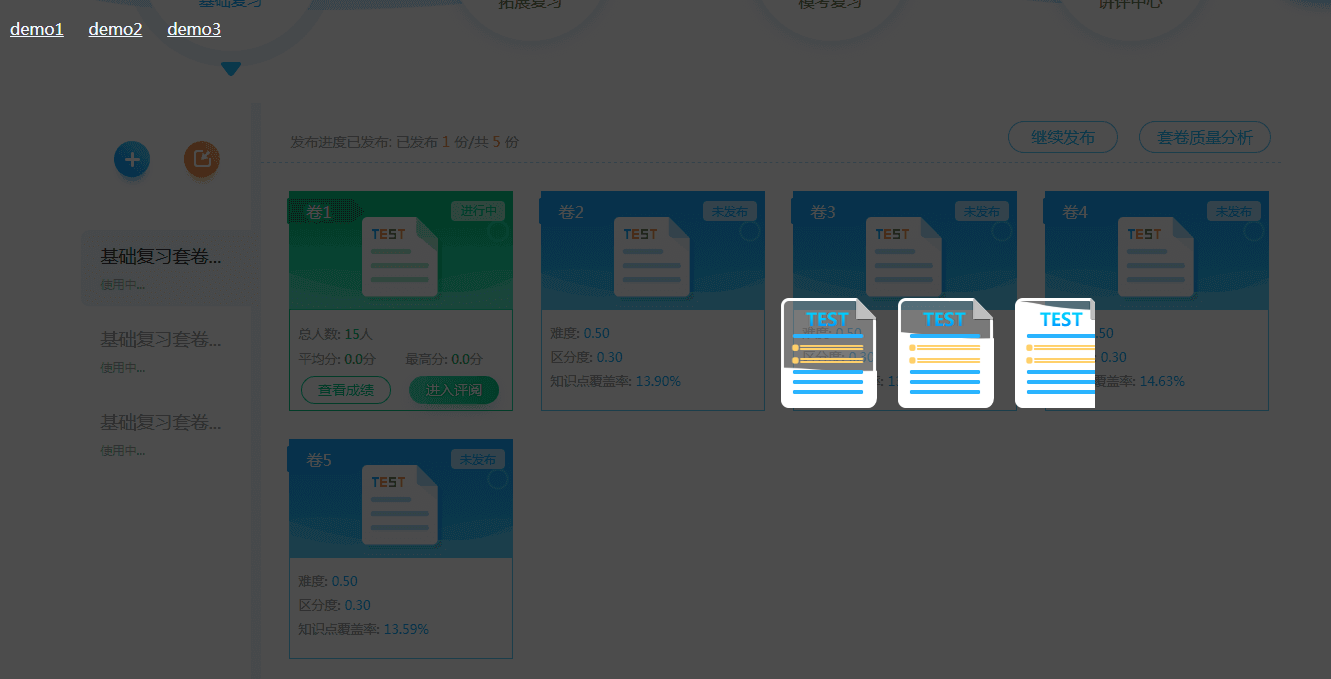Click the 继续发布 button
This screenshot has width=1331, height=679.
pos(1063,138)
